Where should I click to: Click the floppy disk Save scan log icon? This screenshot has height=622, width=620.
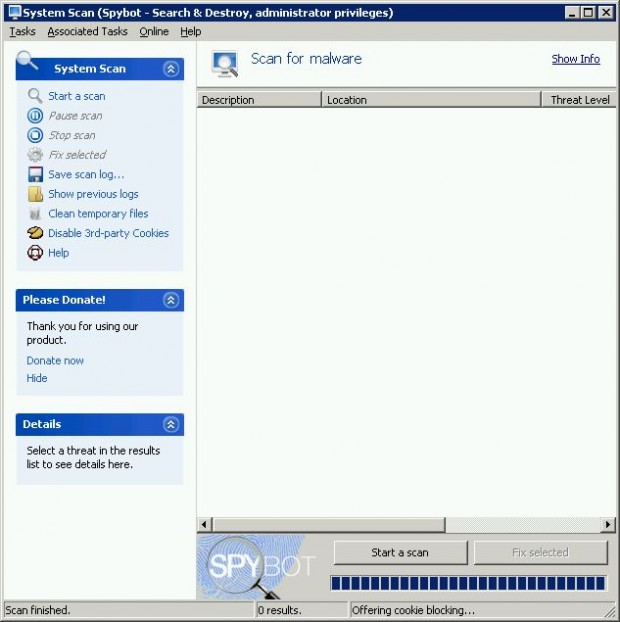click(x=35, y=175)
